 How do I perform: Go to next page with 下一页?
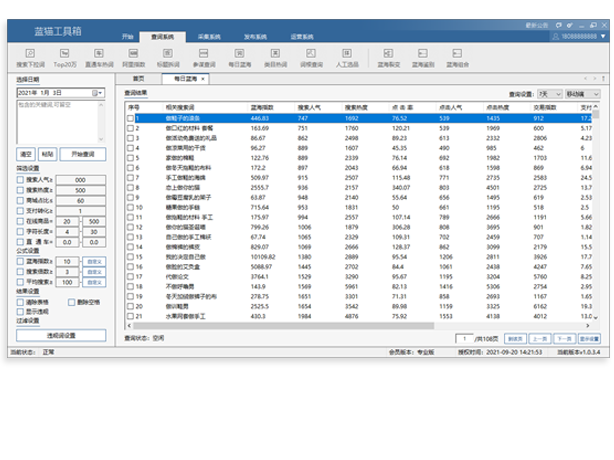click(x=563, y=338)
